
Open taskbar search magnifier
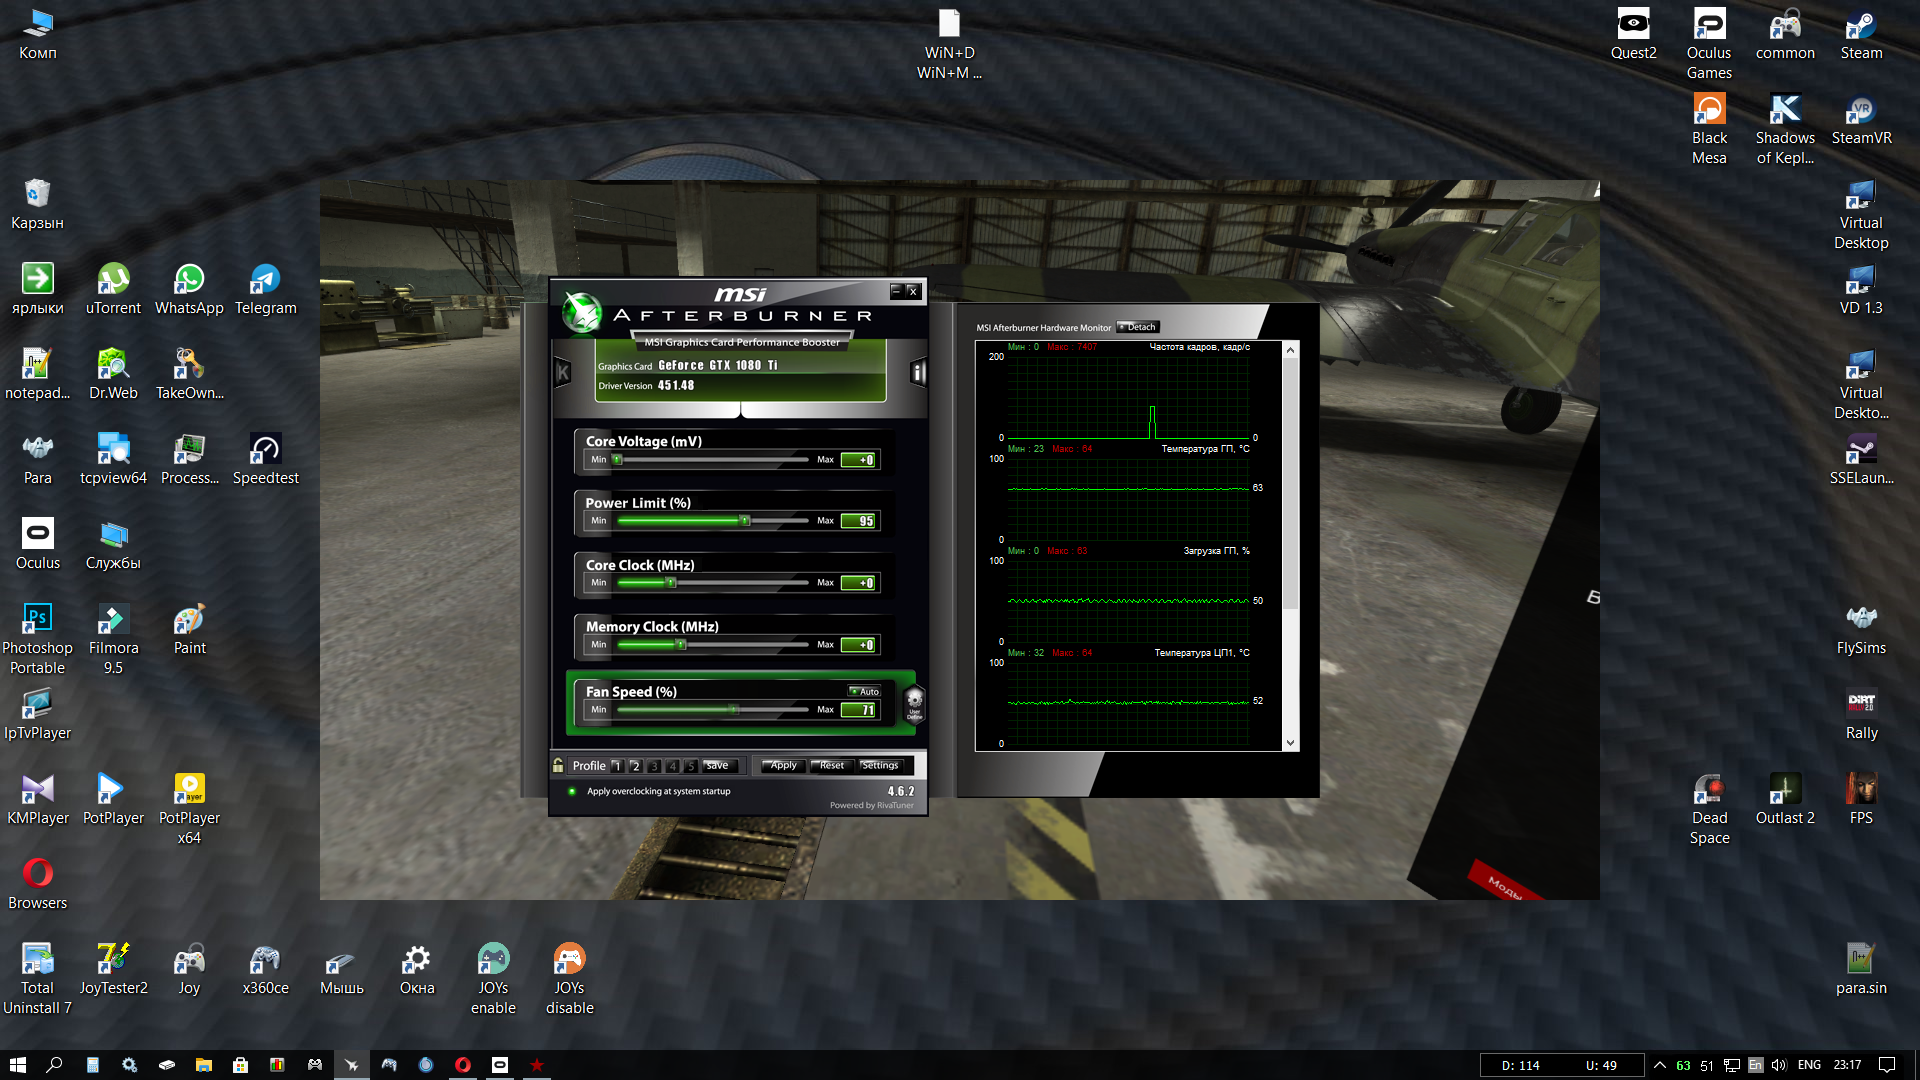(x=54, y=1065)
